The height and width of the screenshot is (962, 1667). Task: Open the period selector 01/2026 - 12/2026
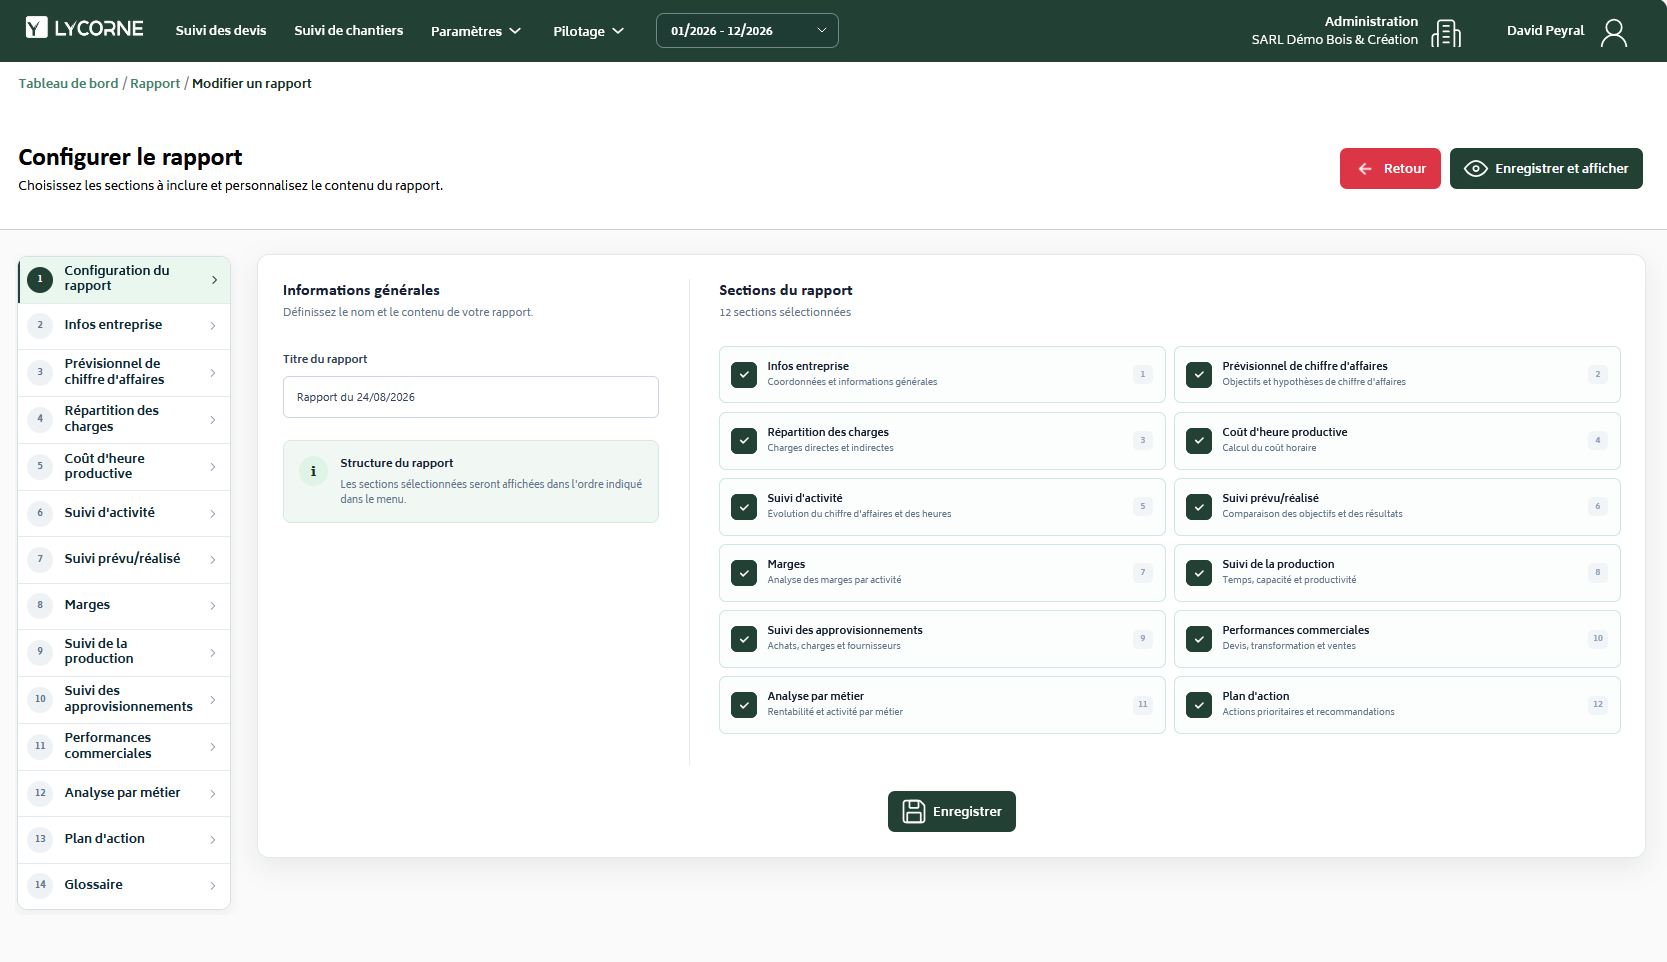click(x=747, y=31)
